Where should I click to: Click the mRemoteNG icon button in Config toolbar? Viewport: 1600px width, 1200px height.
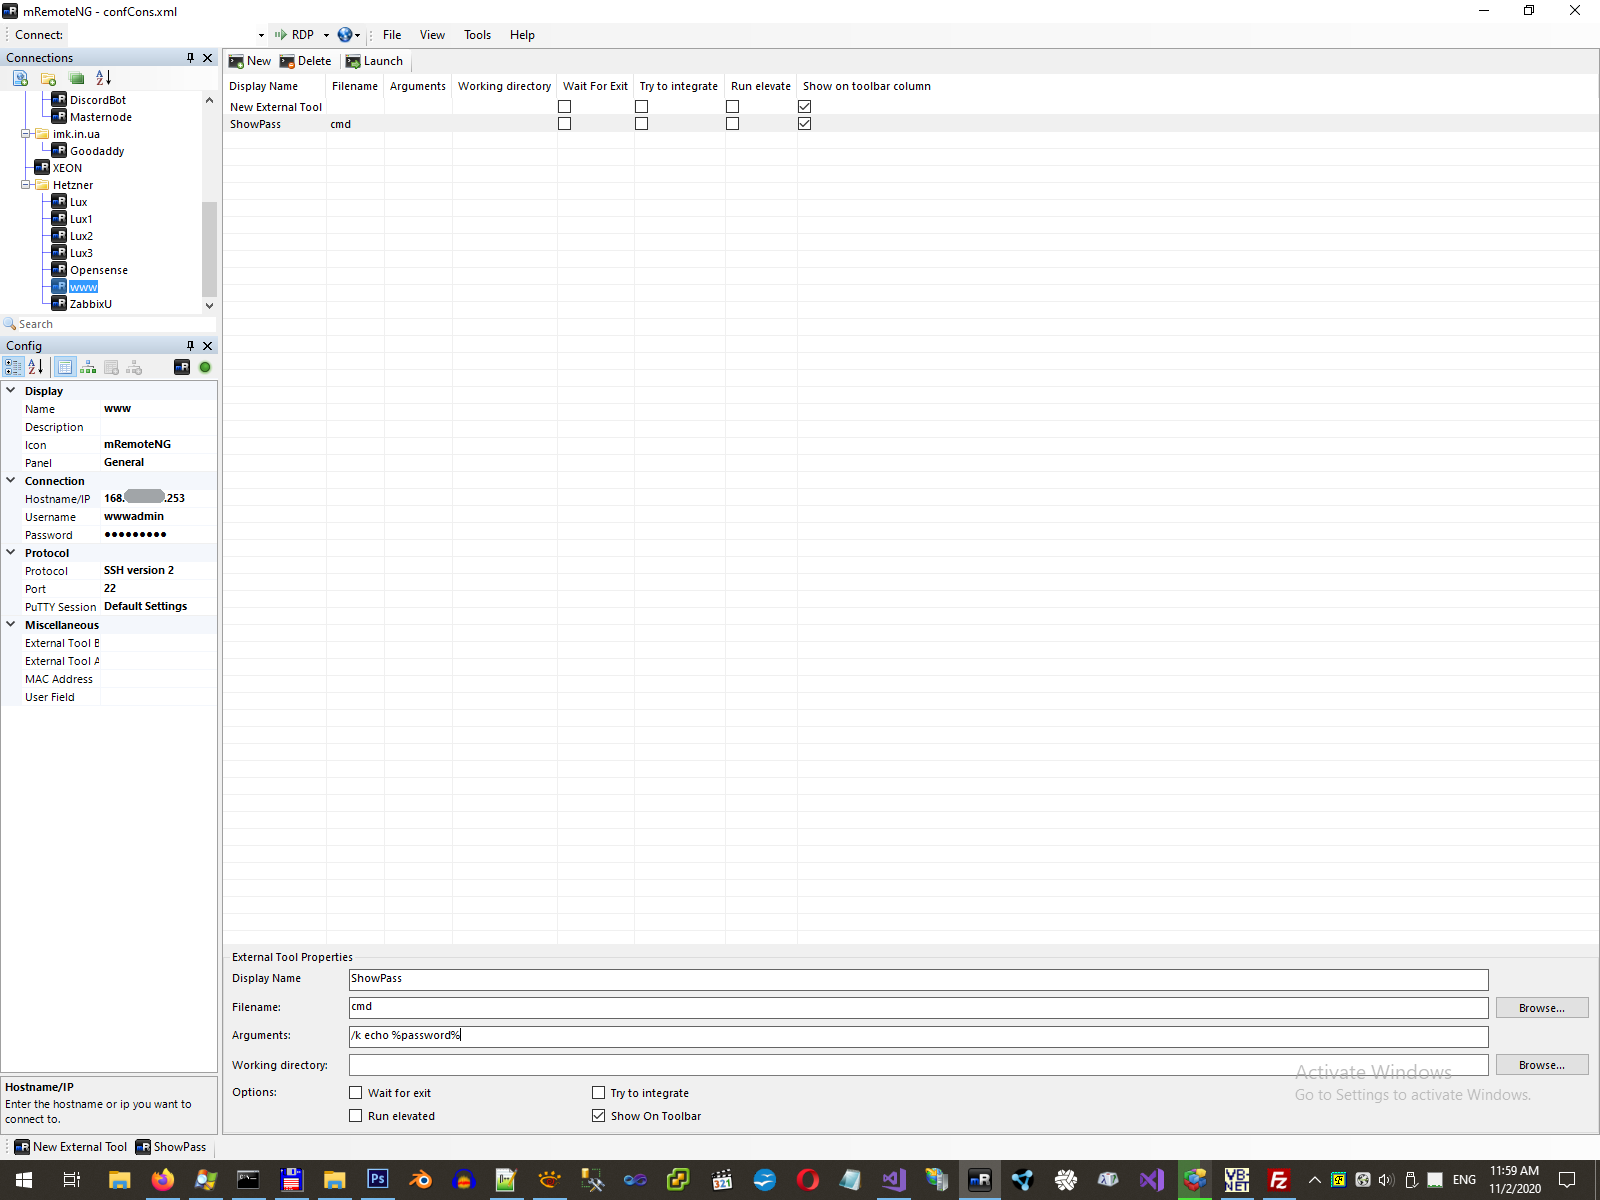(x=182, y=367)
